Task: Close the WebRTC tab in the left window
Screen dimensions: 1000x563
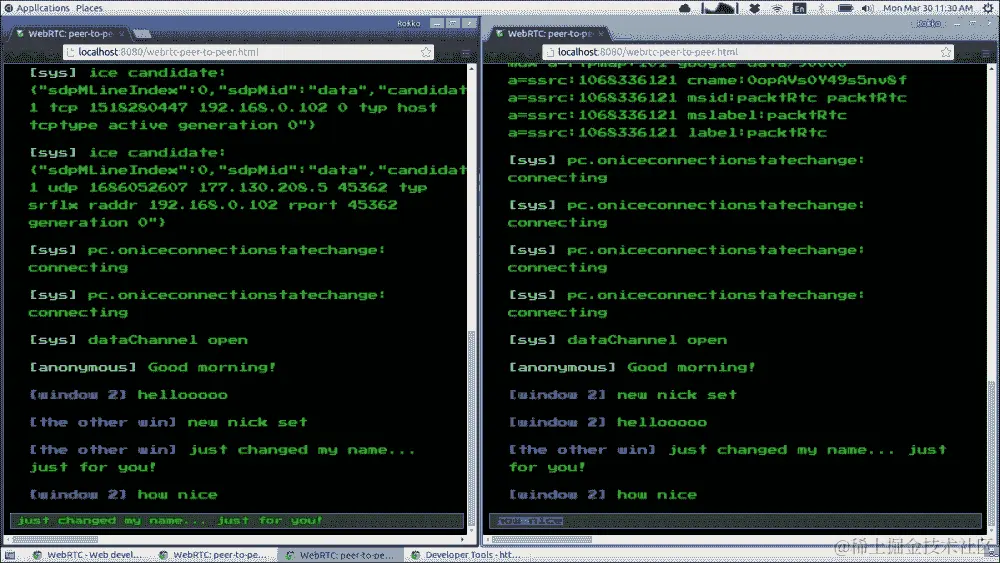Action: tap(121, 34)
